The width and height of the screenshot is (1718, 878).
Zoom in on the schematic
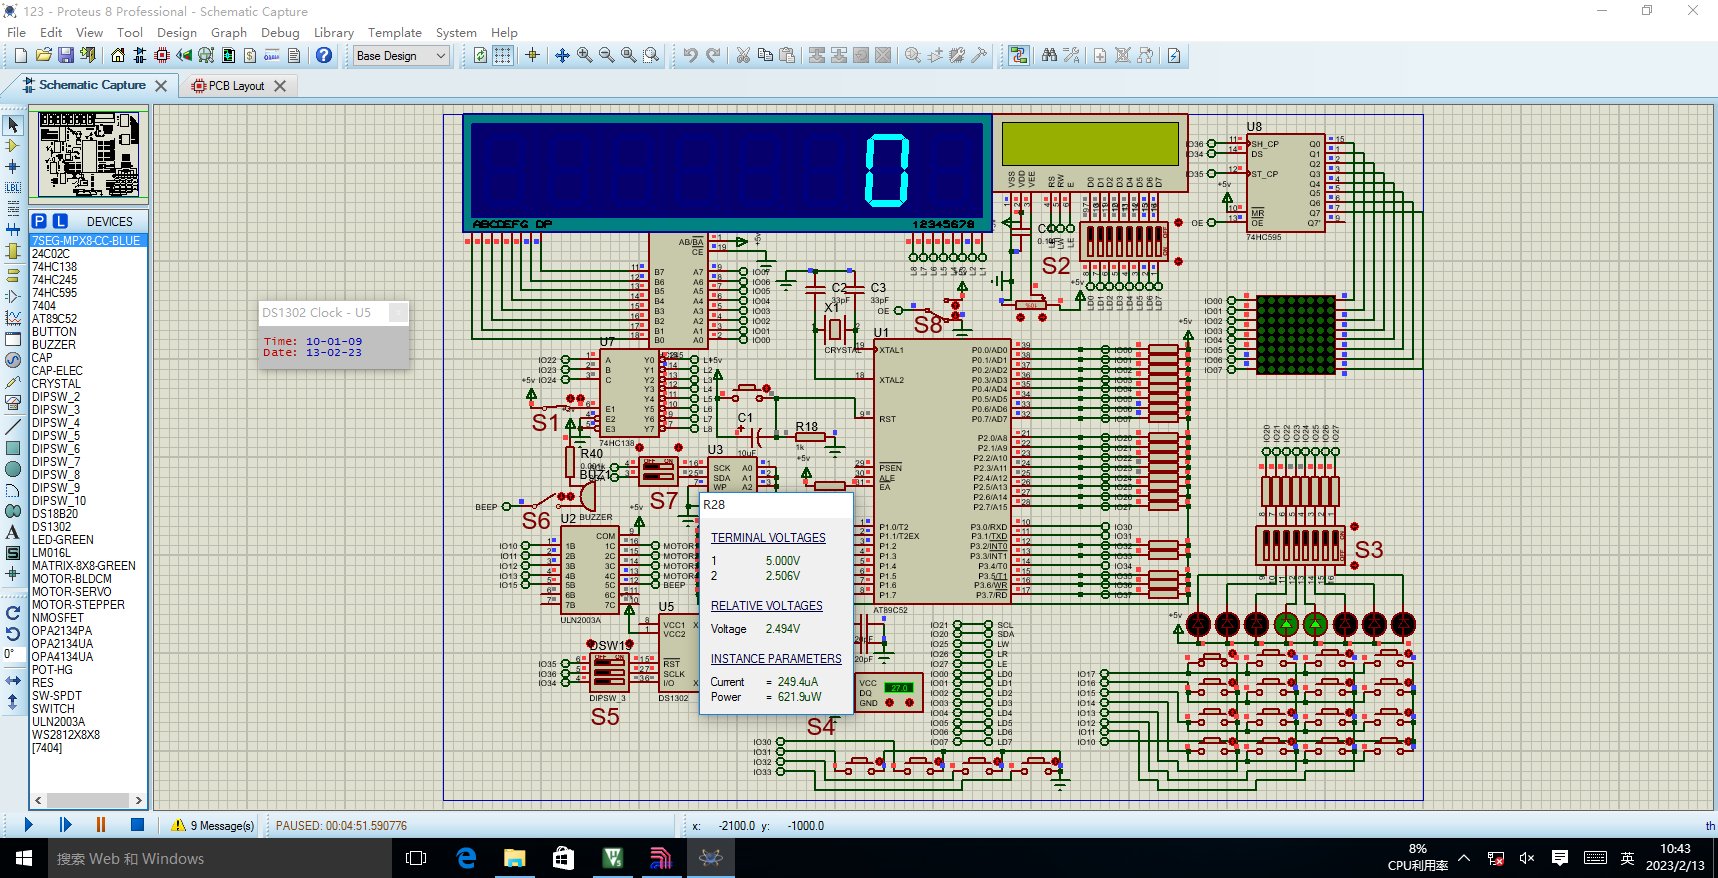click(584, 56)
